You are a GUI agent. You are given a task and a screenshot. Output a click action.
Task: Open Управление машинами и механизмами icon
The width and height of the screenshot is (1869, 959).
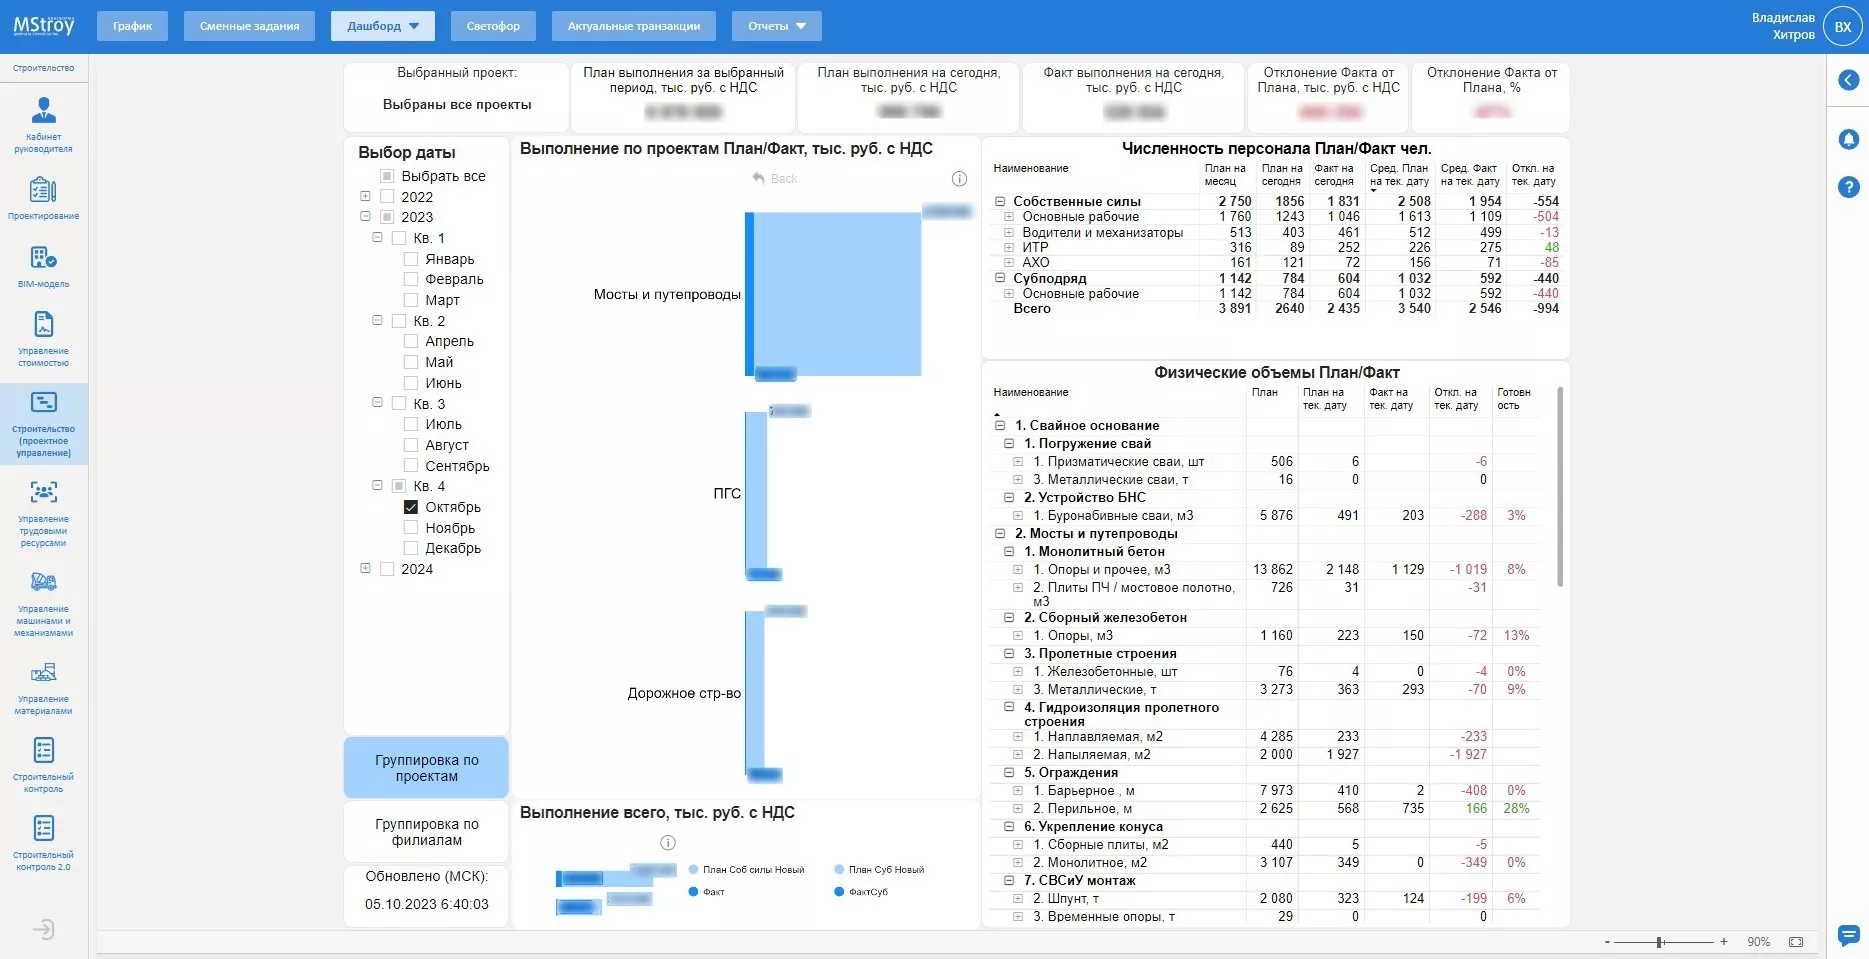tap(43, 583)
